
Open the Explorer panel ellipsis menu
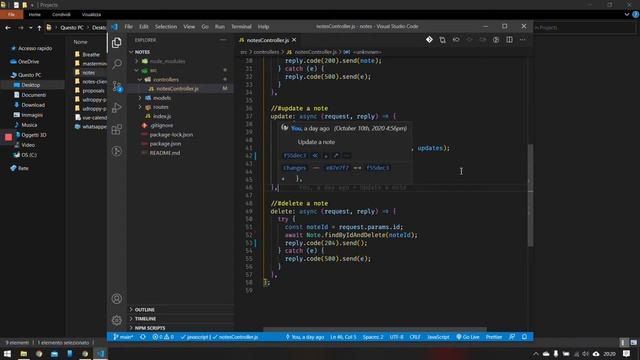pyautogui.click(x=223, y=40)
